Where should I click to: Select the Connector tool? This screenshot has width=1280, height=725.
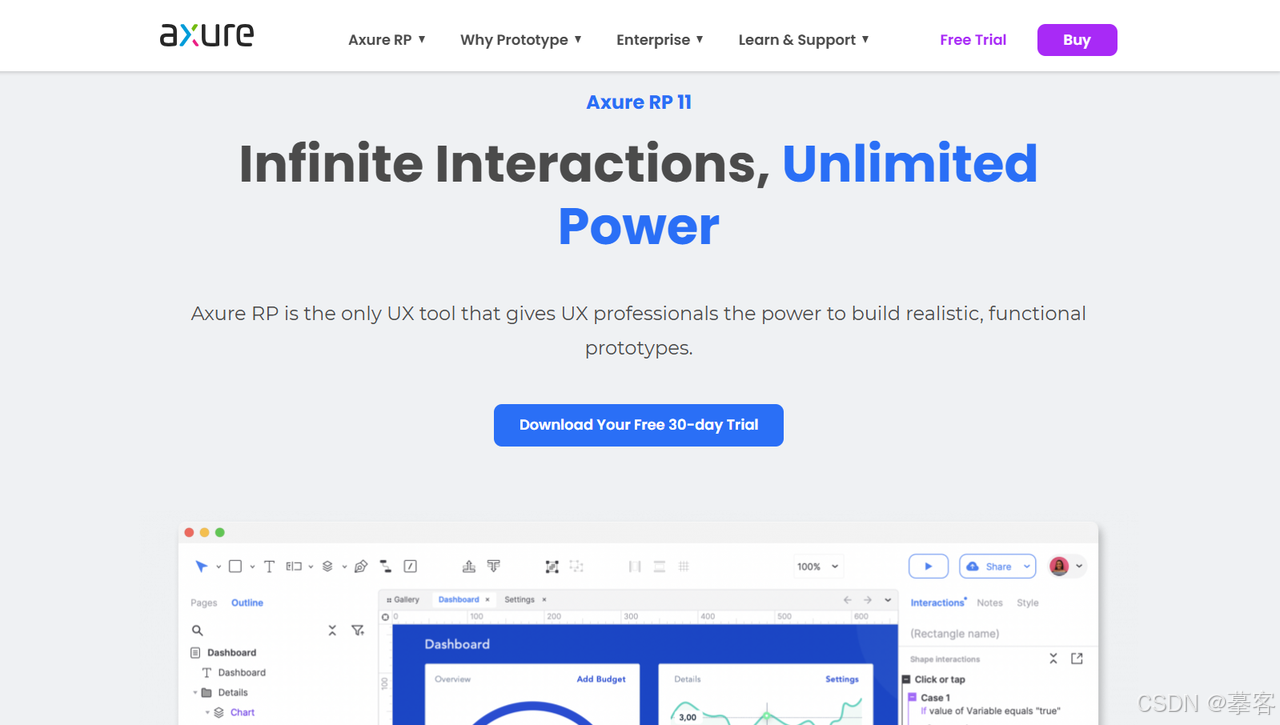(385, 566)
